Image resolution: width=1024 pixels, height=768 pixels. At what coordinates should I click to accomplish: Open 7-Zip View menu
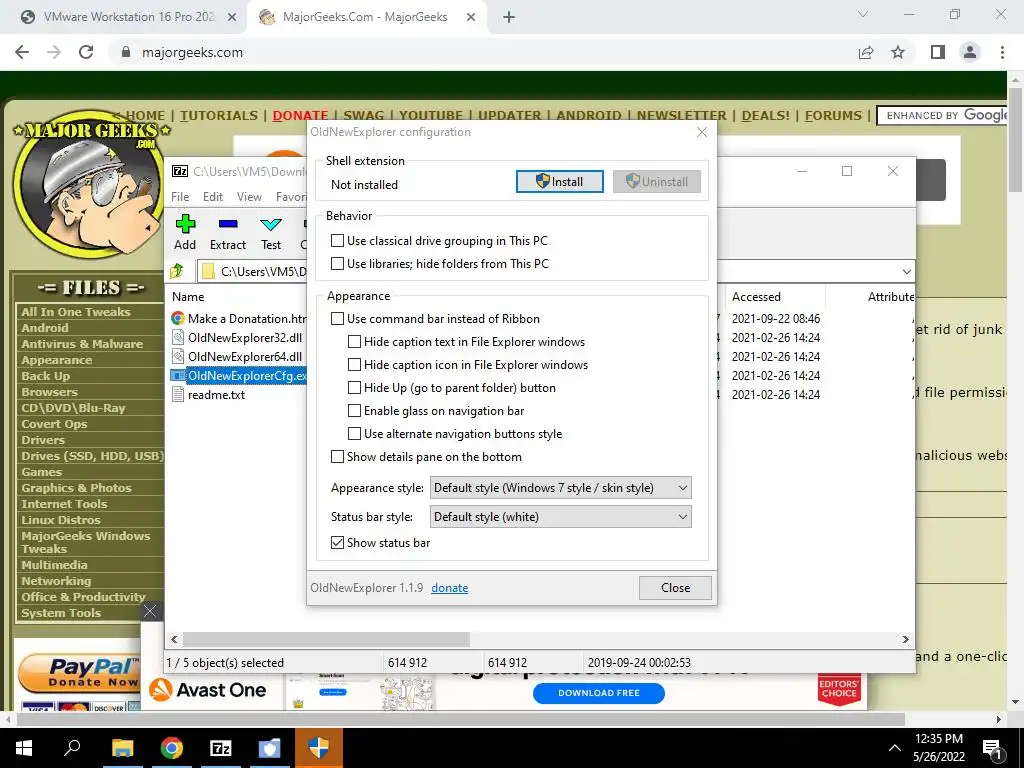249,197
